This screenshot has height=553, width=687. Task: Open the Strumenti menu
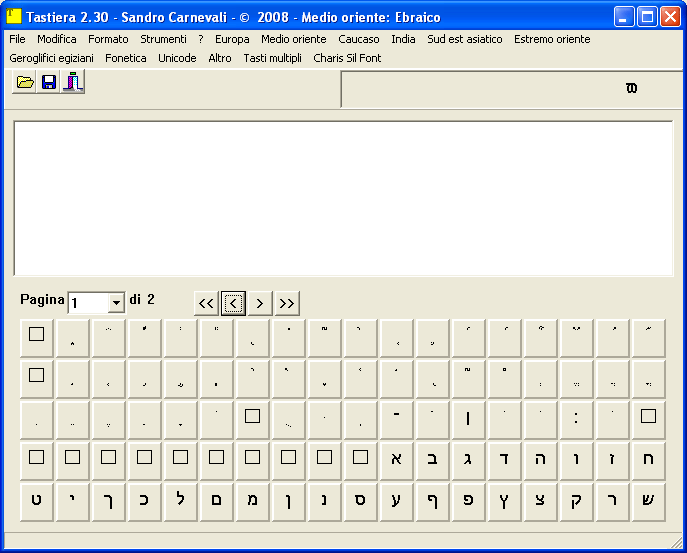(x=163, y=39)
